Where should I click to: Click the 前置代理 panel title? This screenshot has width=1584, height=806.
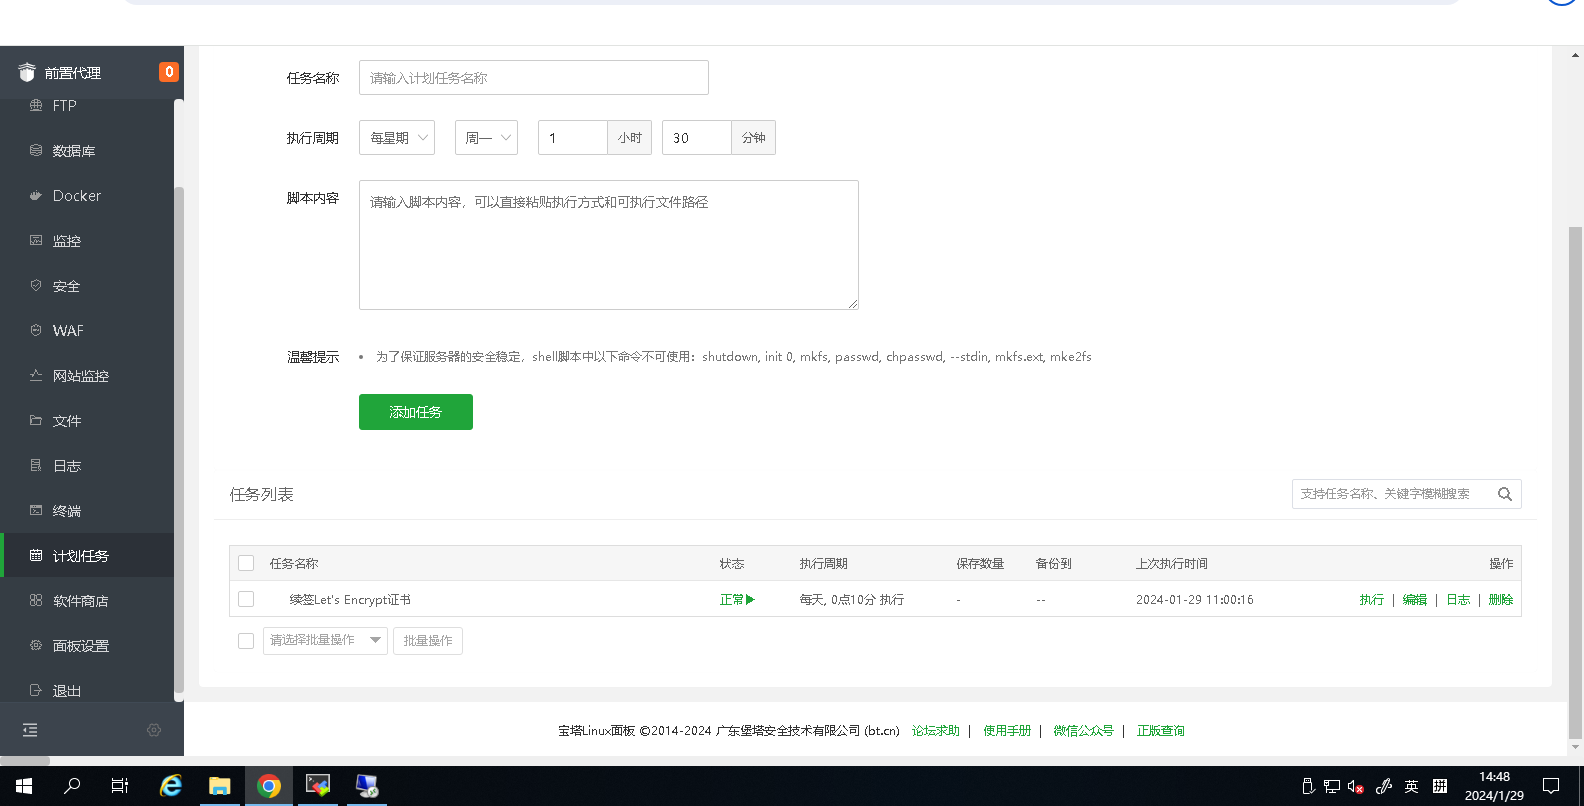click(x=72, y=73)
